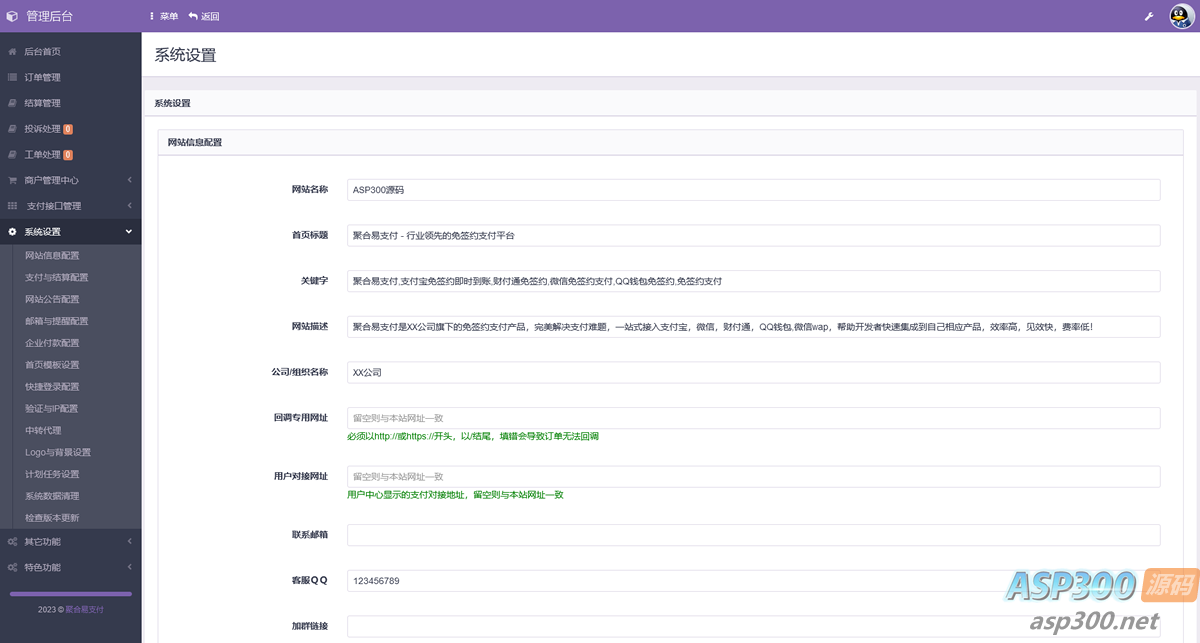This screenshot has height=643, width=1200.
Task: Focus the 回调专用网址 text field
Action: (x=753, y=418)
